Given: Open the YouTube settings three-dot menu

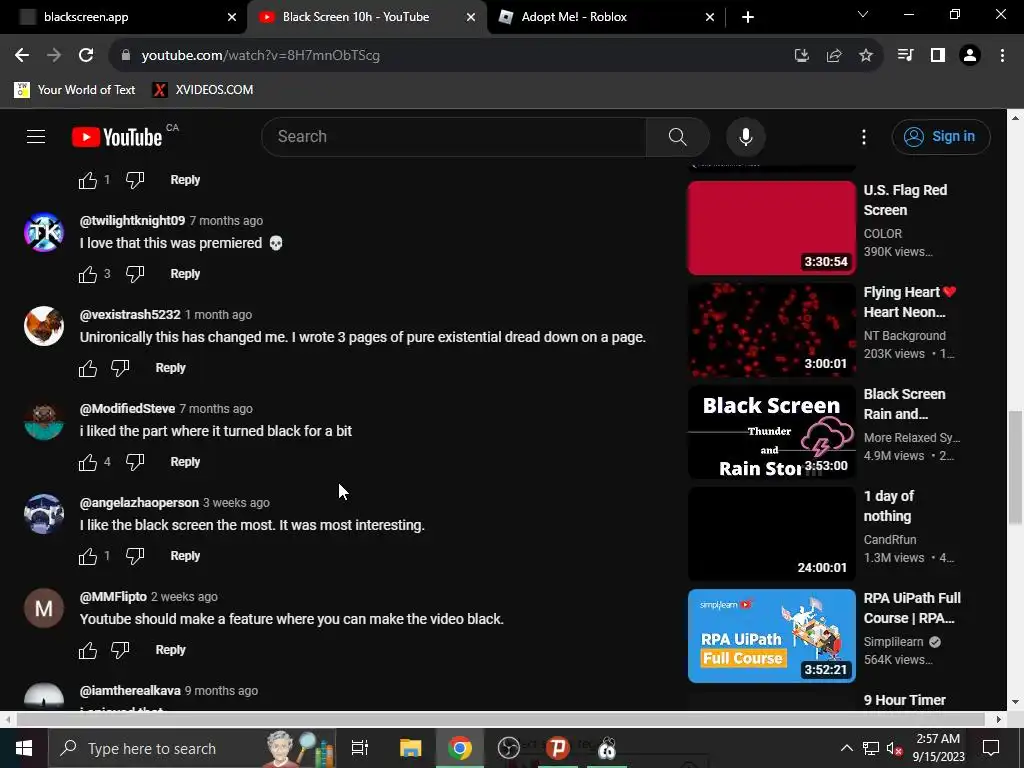Looking at the screenshot, I should click(863, 136).
